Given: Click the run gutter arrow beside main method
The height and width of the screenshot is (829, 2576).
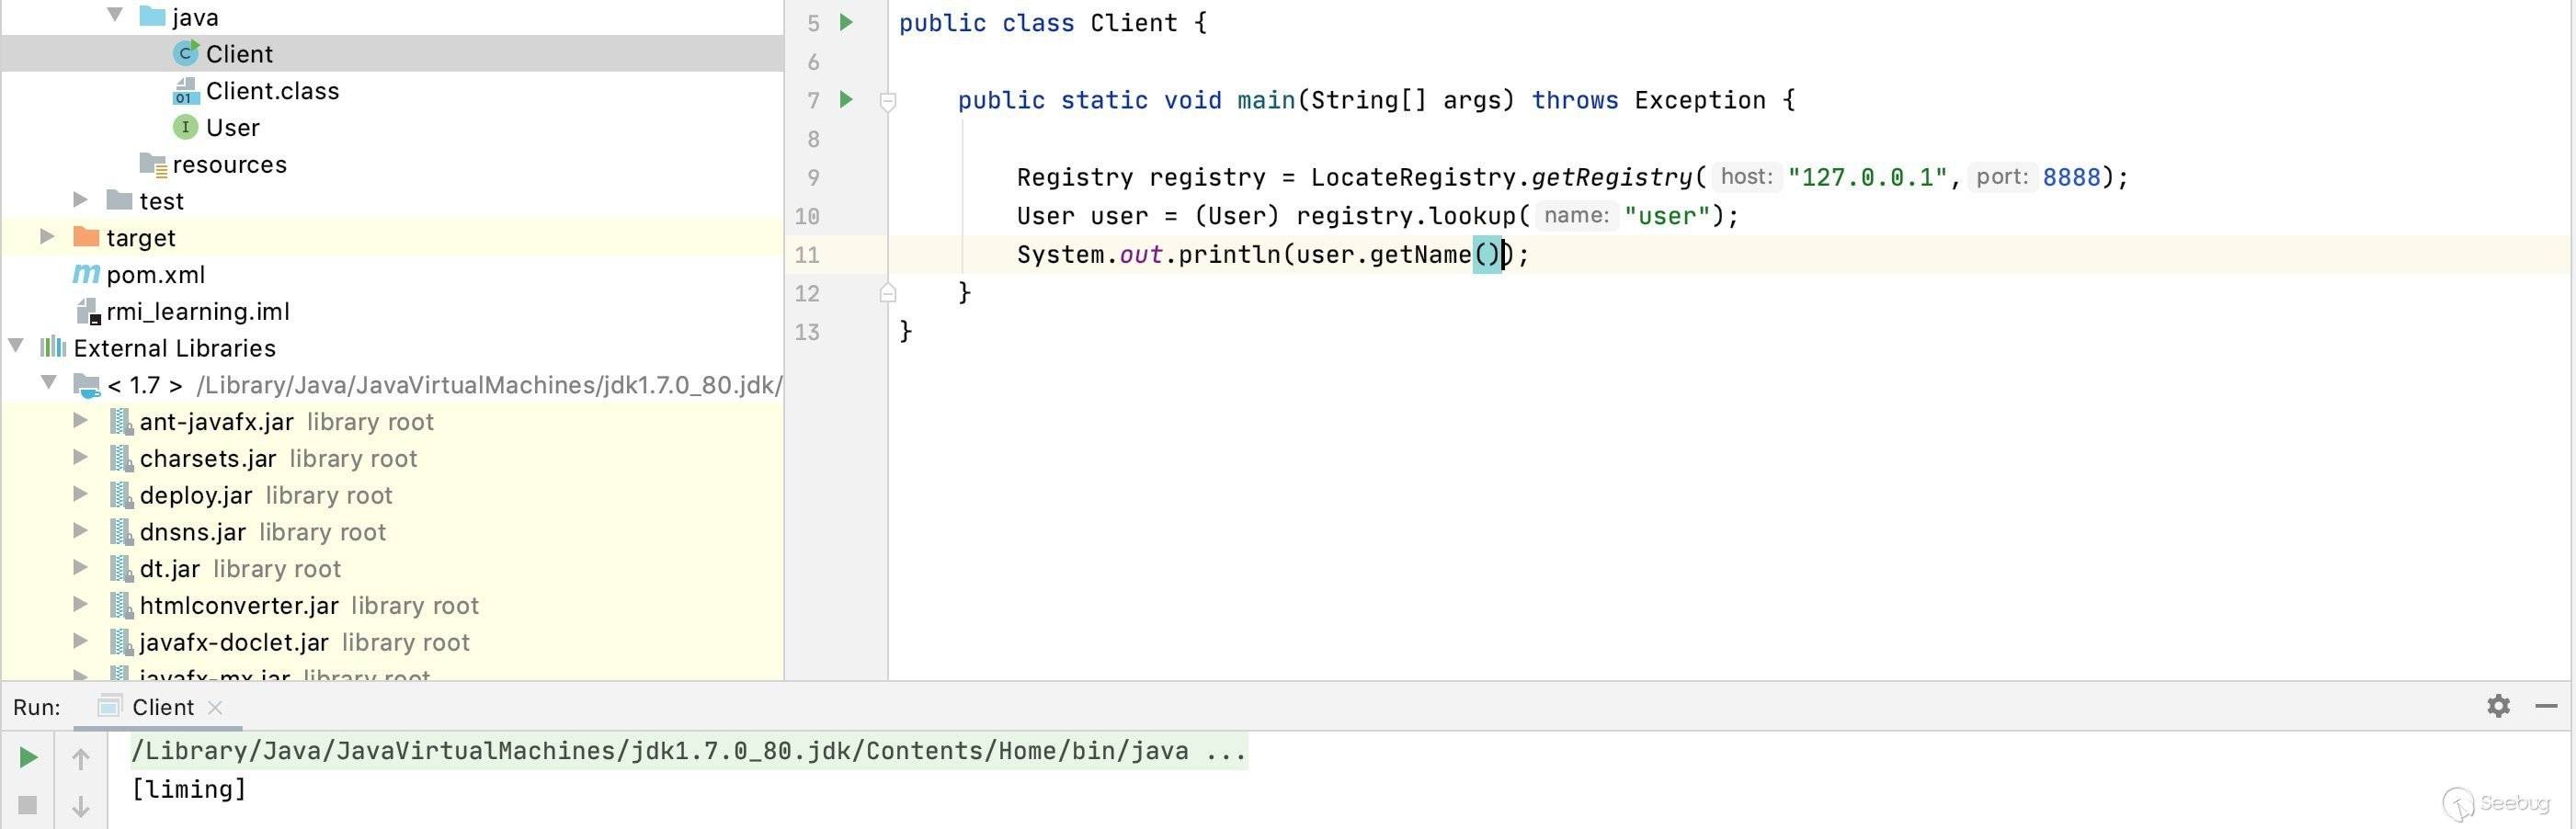Looking at the screenshot, I should [x=846, y=99].
